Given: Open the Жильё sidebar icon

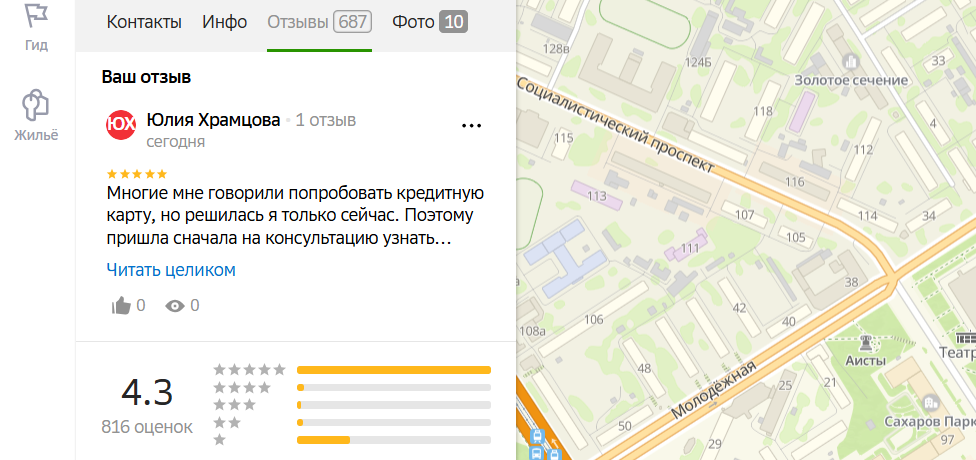Looking at the screenshot, I should click(35, 105).
